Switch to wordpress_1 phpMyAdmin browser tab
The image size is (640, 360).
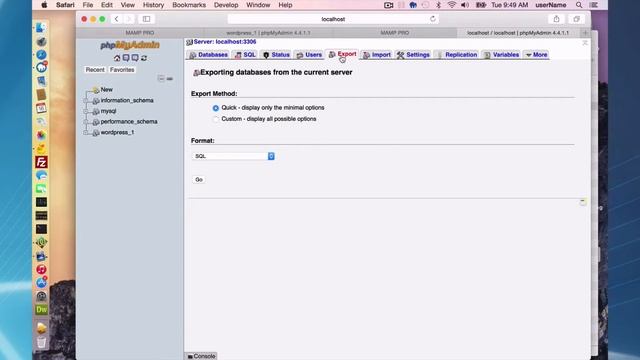pos(268,33)
